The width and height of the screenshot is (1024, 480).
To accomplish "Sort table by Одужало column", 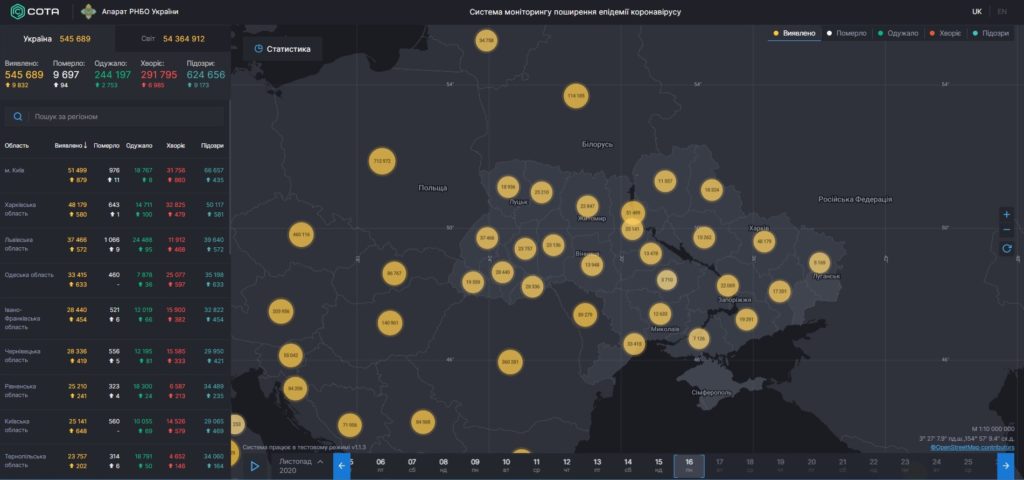I will [139, 146].
